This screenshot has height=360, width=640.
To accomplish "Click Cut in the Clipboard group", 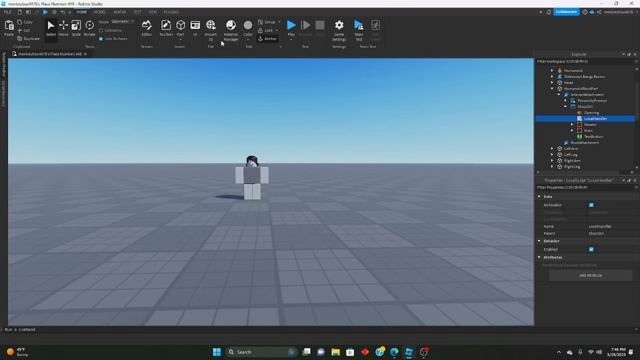I will click(x=24, y=31).
